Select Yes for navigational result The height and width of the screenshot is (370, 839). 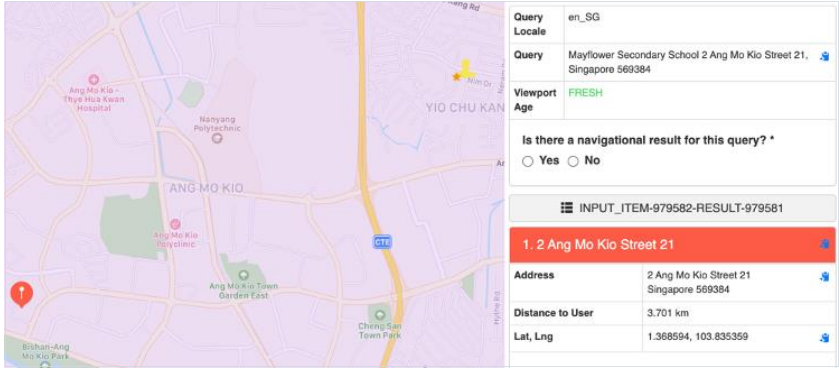point(528,161)
